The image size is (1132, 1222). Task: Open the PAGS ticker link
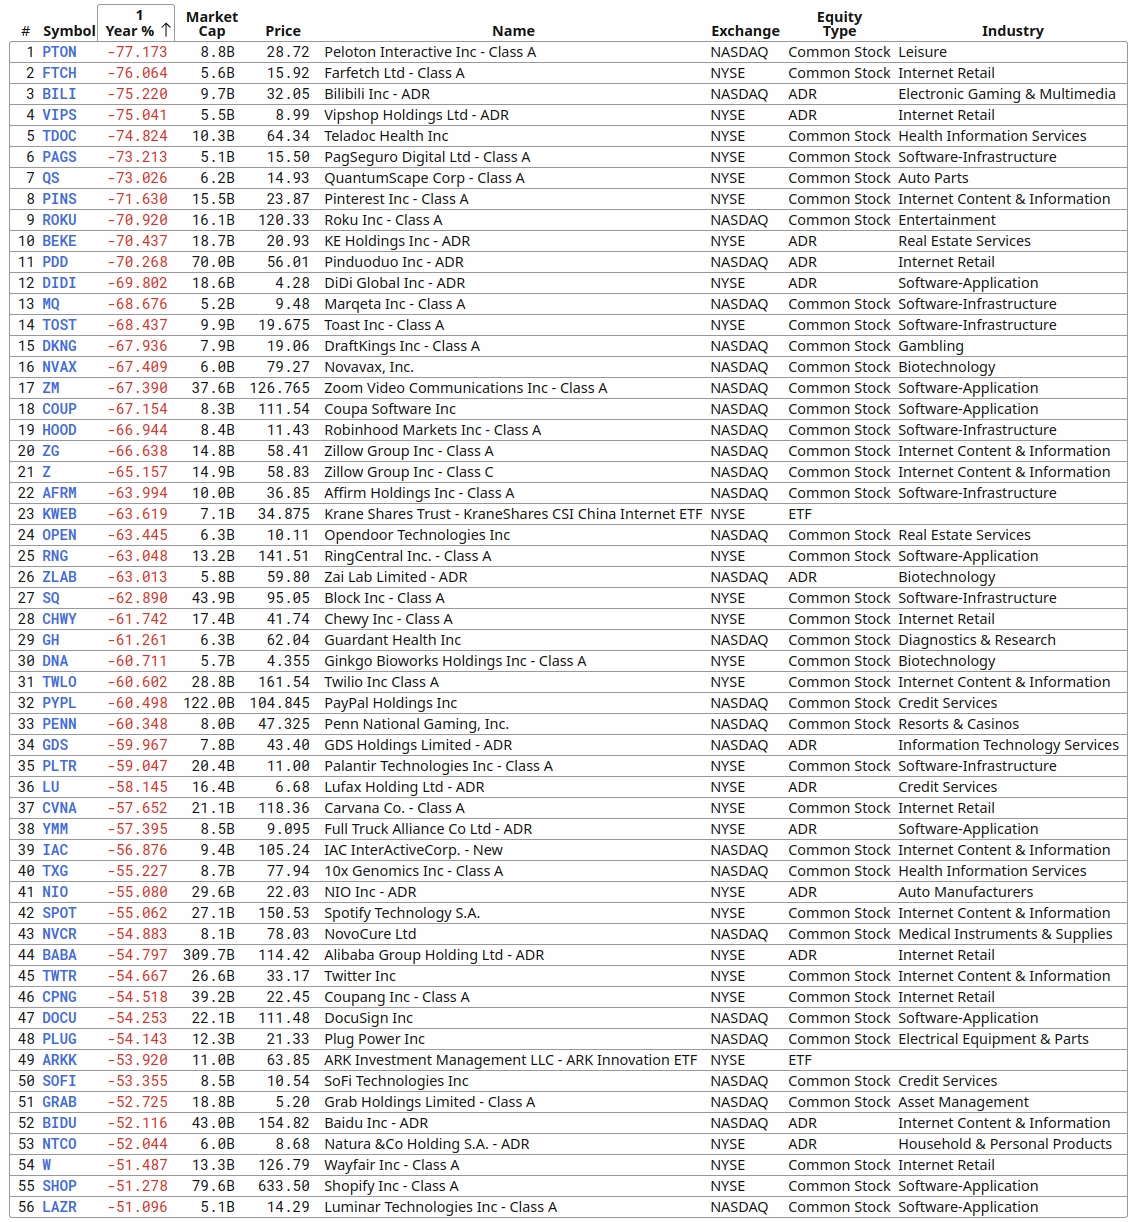click(x=59, y=157)
